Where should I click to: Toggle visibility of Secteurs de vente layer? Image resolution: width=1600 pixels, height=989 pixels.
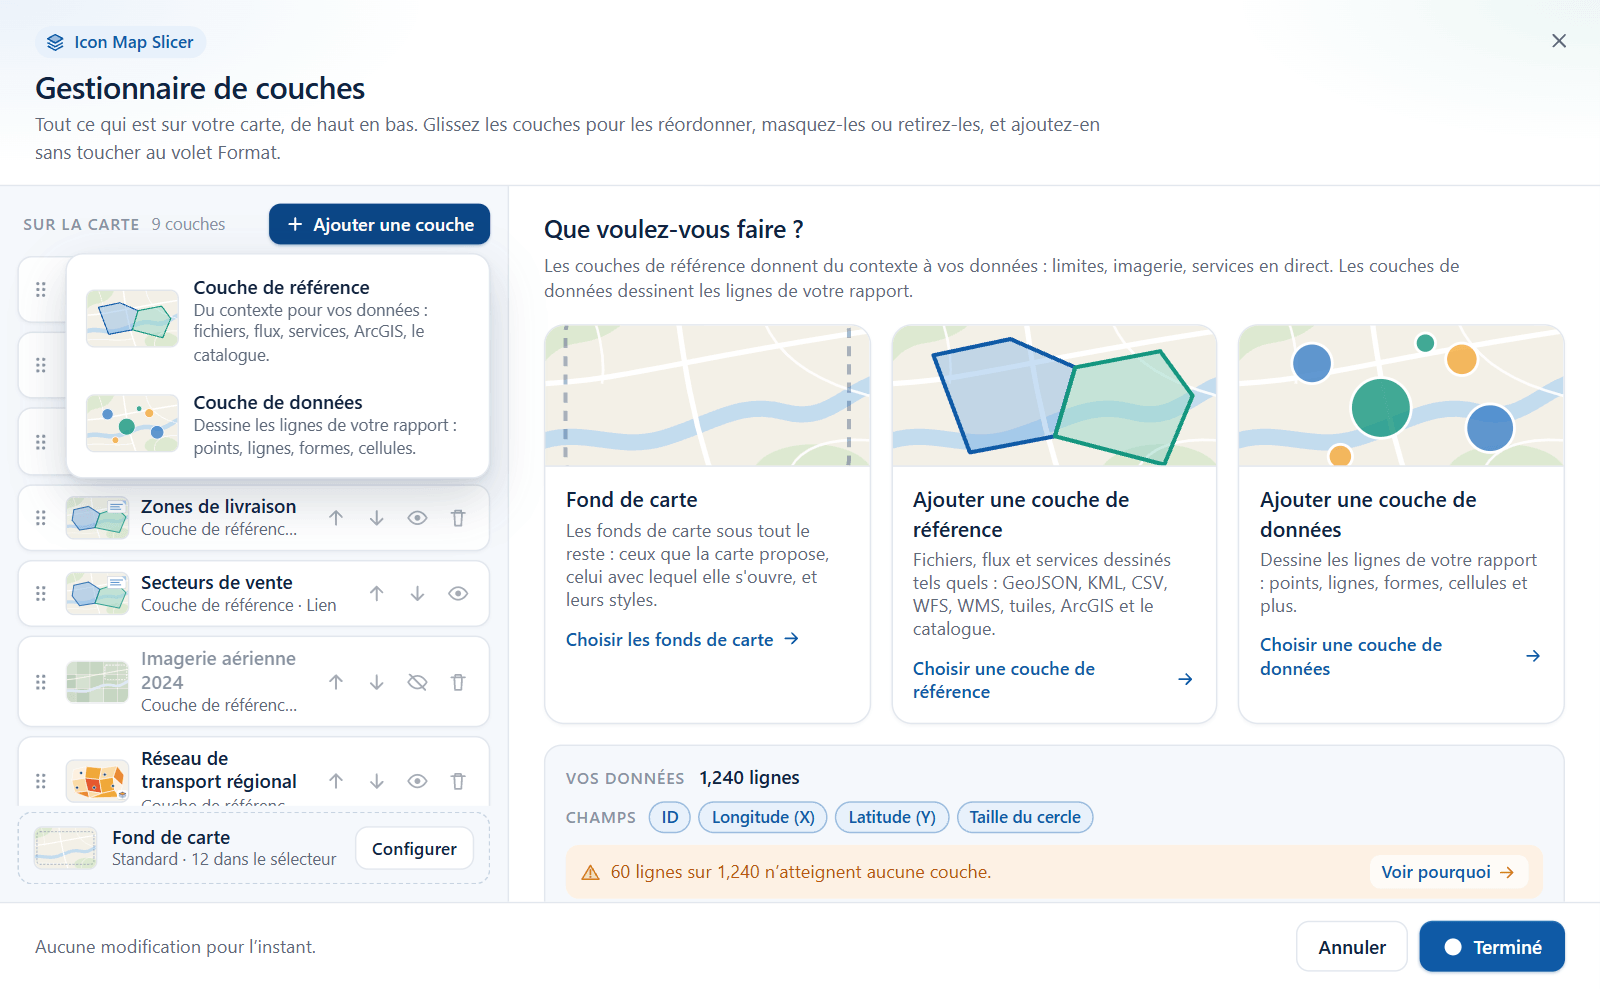[x=458, y=593]
